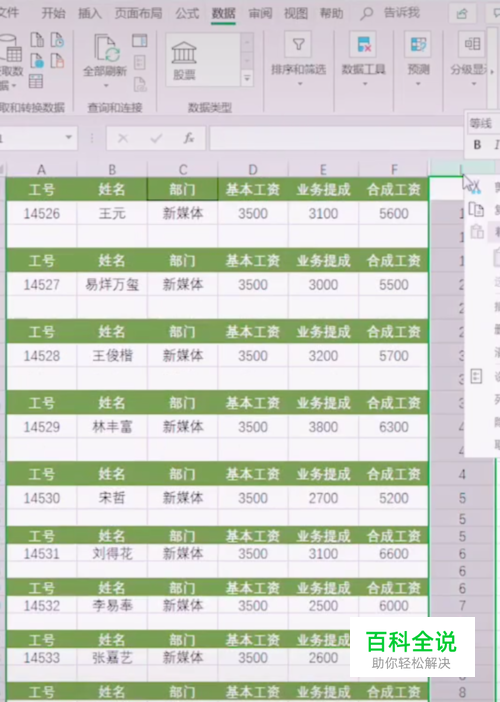Viewport: 500px width, 702px height.
Task: Select column A header
Action: pos(41,170)
